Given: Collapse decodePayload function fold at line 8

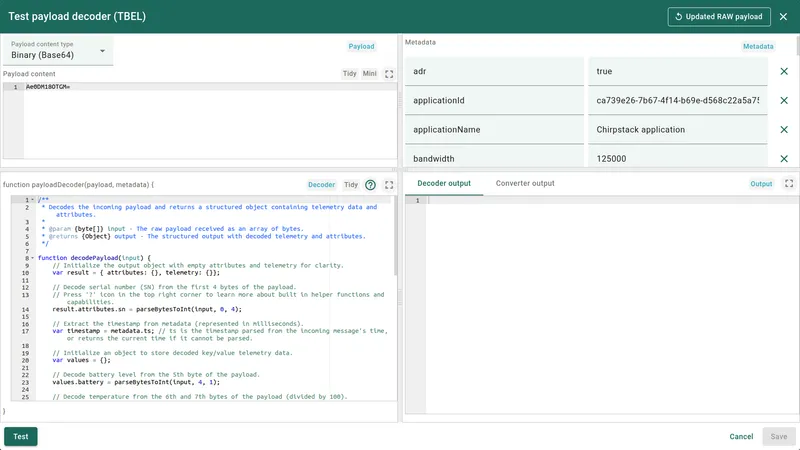Looking at the screenshot, I should click(x=33, y=258).
